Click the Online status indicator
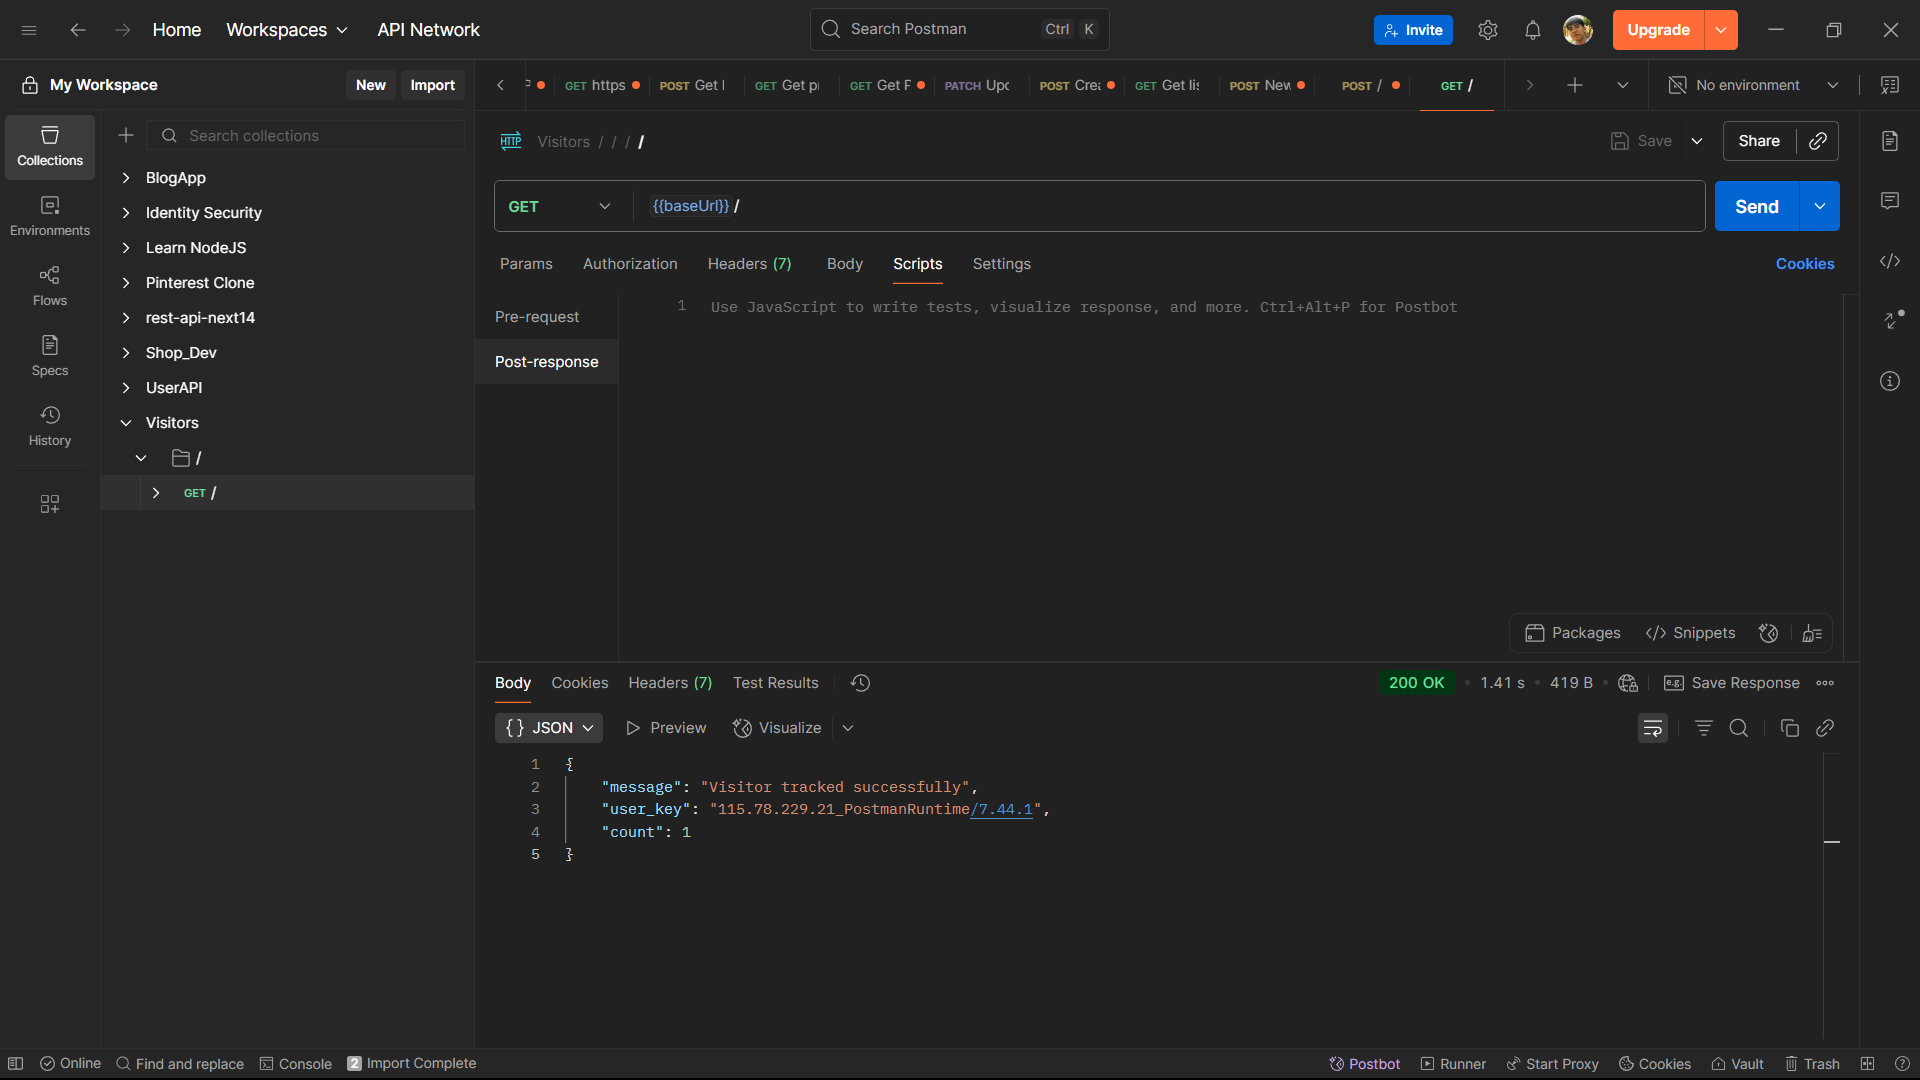The height and width of the screenshot is (1080, 1920). tap(70, 1064)
